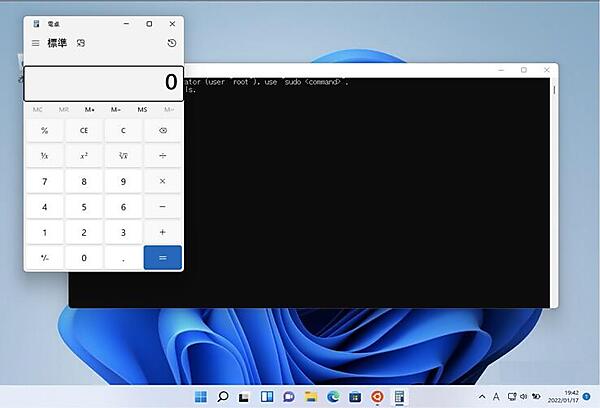Click the minus operator button

(163, 207)
